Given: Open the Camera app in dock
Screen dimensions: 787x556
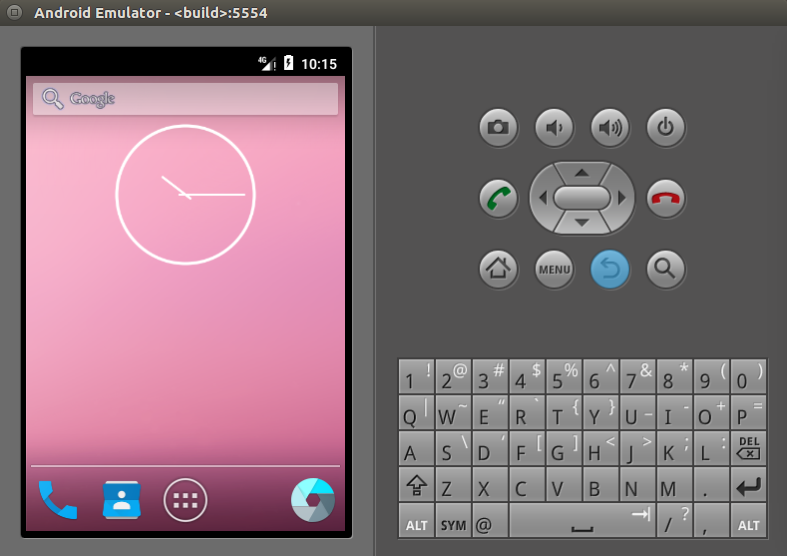Looking at the screenshot, I should pyautogui.click(x=312, y=500).
